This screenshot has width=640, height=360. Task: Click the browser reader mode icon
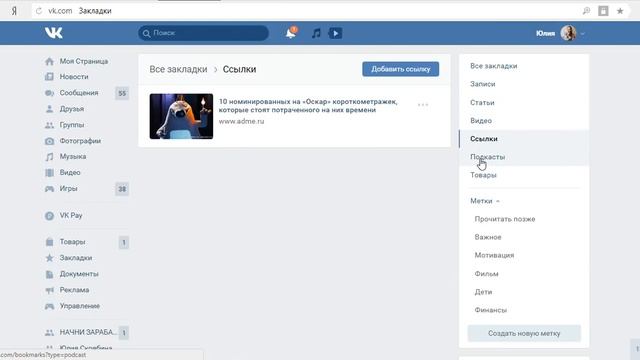coord(603,11)
